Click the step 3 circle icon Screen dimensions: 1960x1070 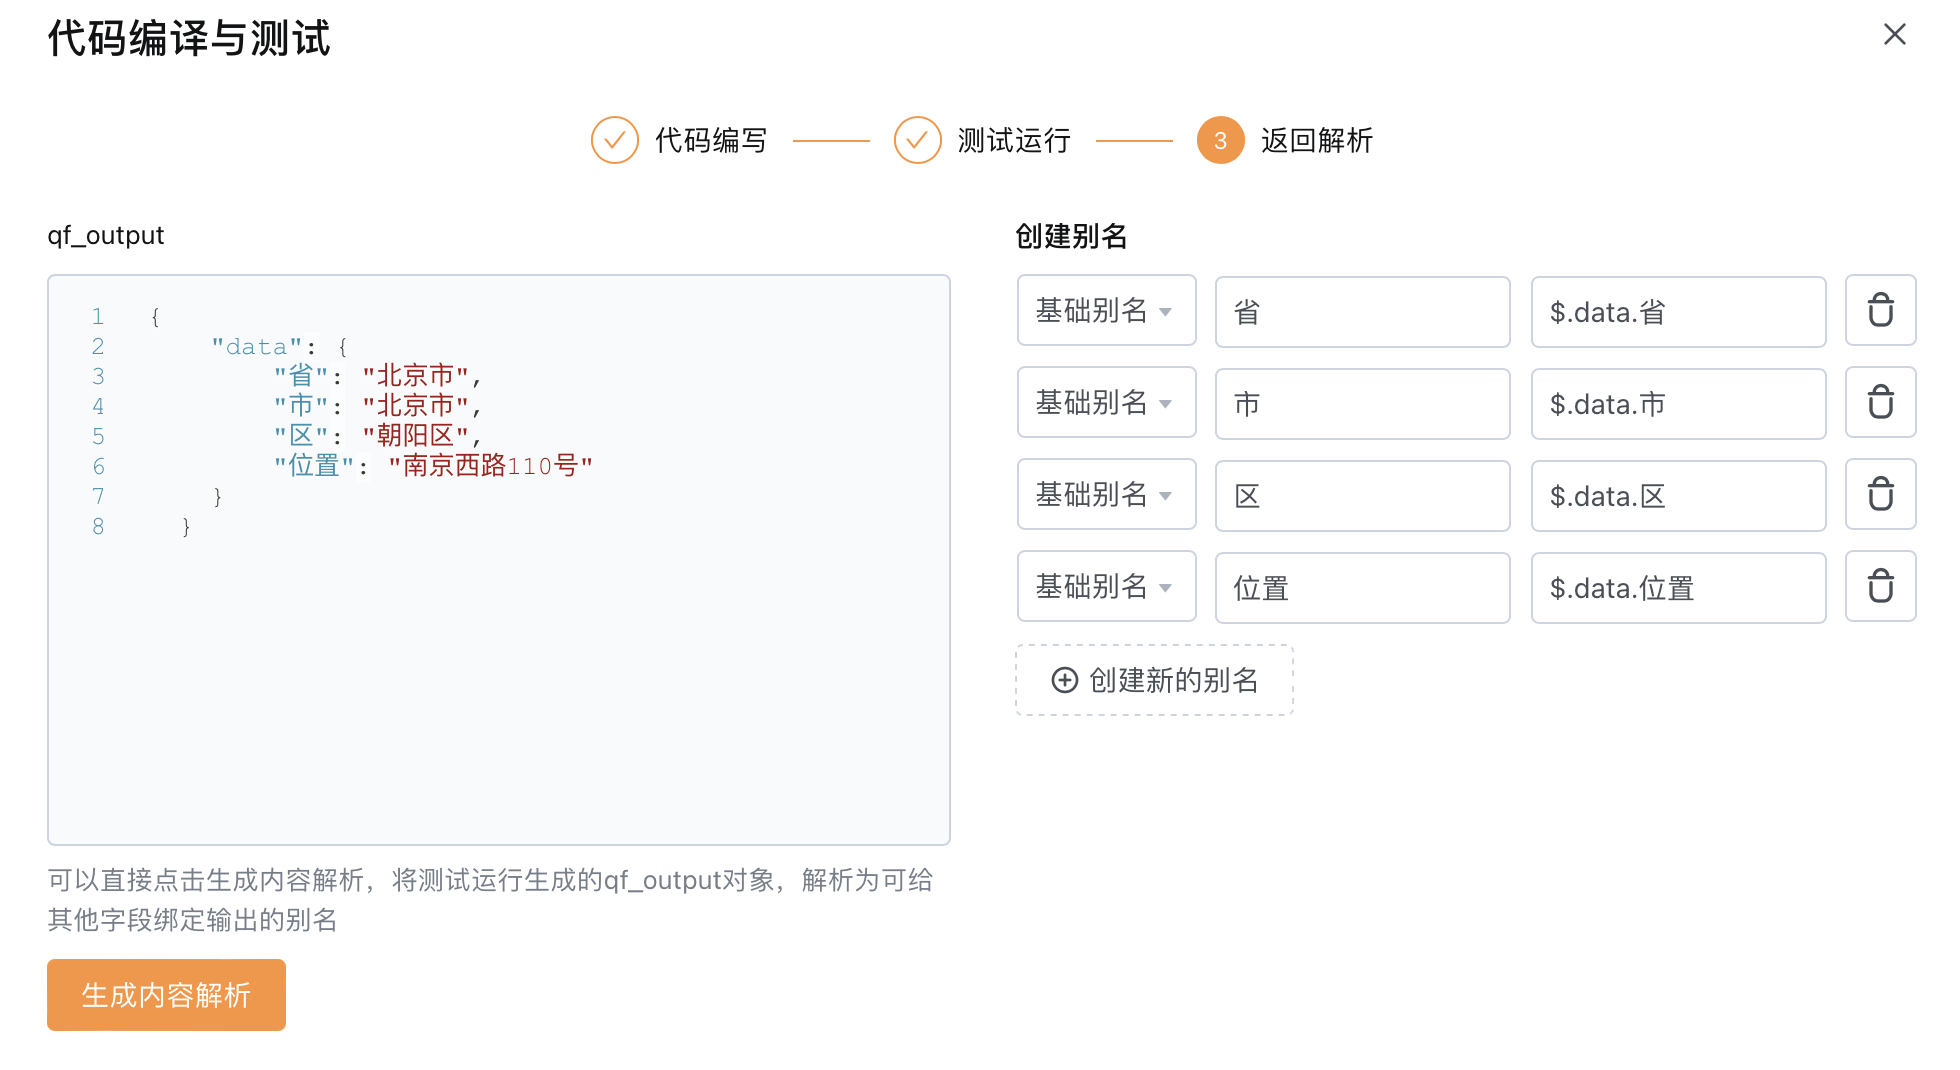1220,140
